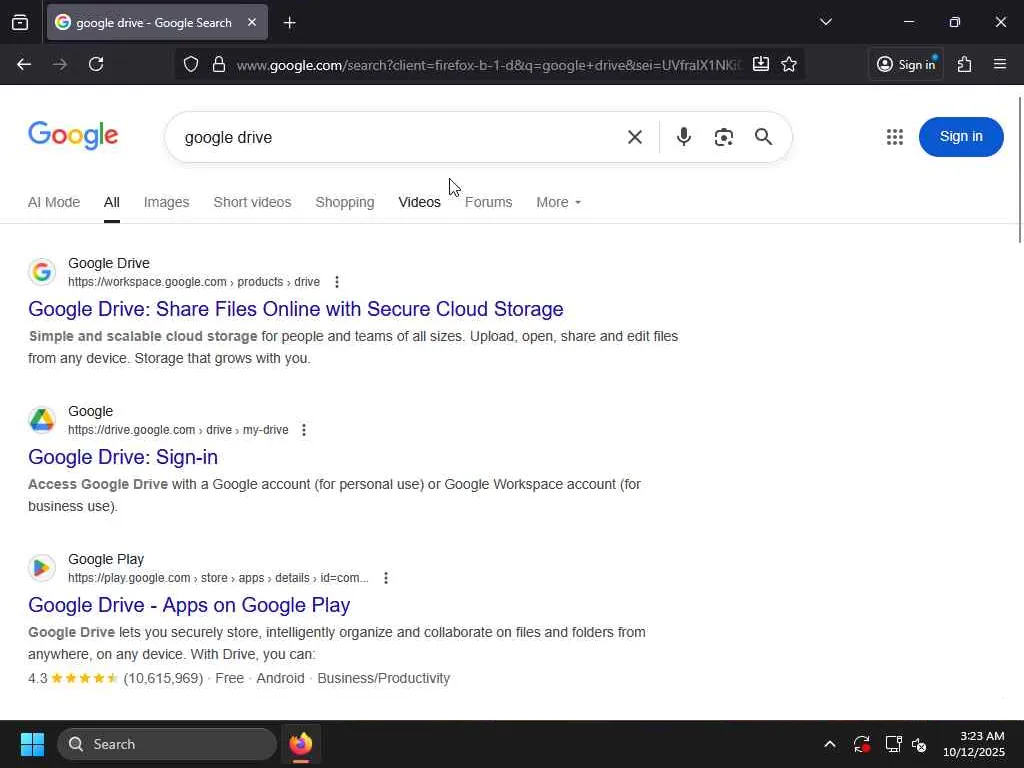Switch to Images results tab
Viewport: 1024px width, 768px height.
167,202
